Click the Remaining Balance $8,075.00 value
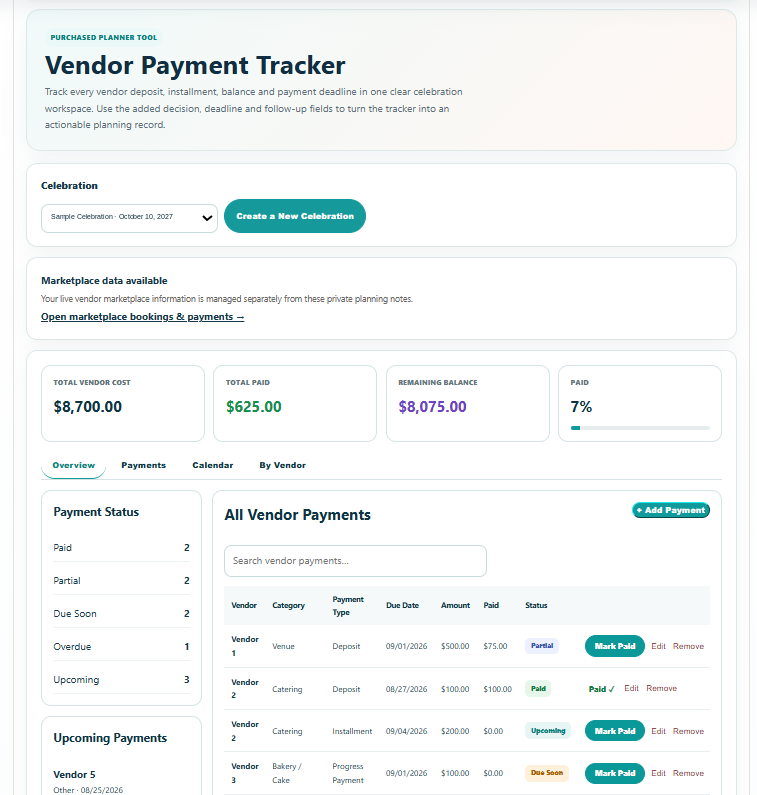The image size is (757, 795). point(432,407)
